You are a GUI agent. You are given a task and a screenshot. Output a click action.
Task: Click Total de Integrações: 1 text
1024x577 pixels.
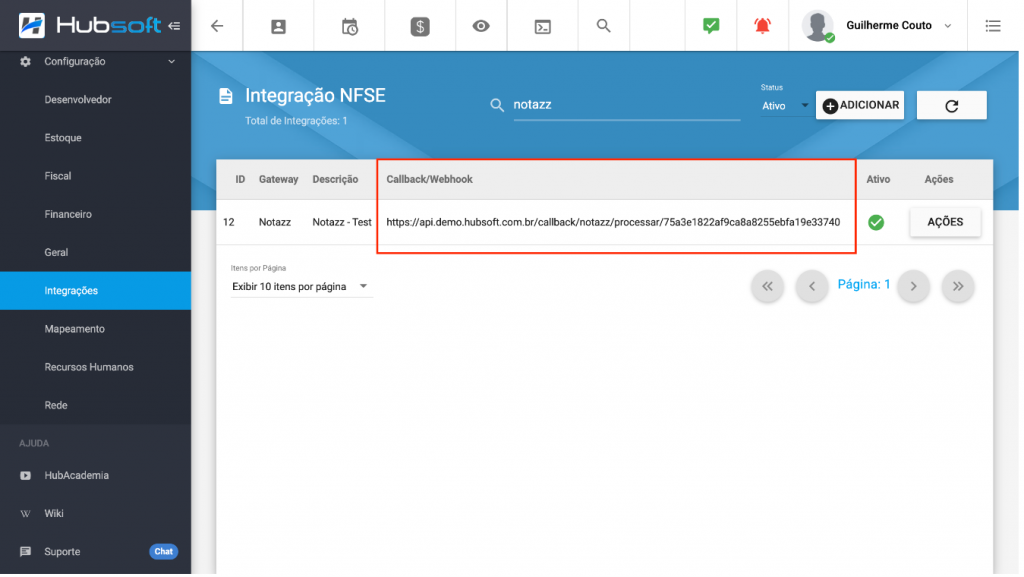296,121
